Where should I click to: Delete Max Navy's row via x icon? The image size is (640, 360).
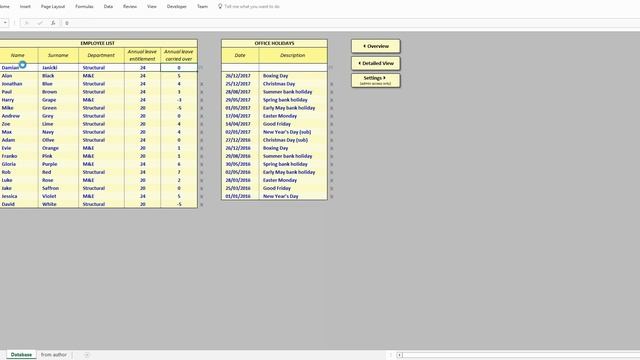(x=202, y=132)
